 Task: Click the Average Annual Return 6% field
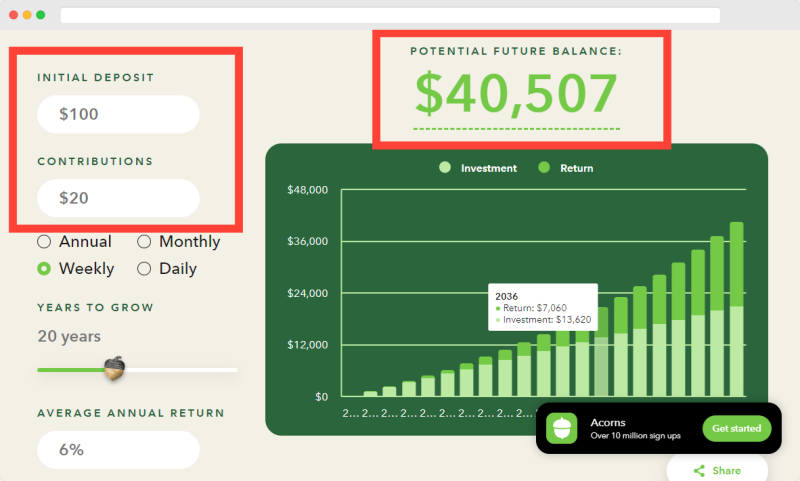[118, 450]
